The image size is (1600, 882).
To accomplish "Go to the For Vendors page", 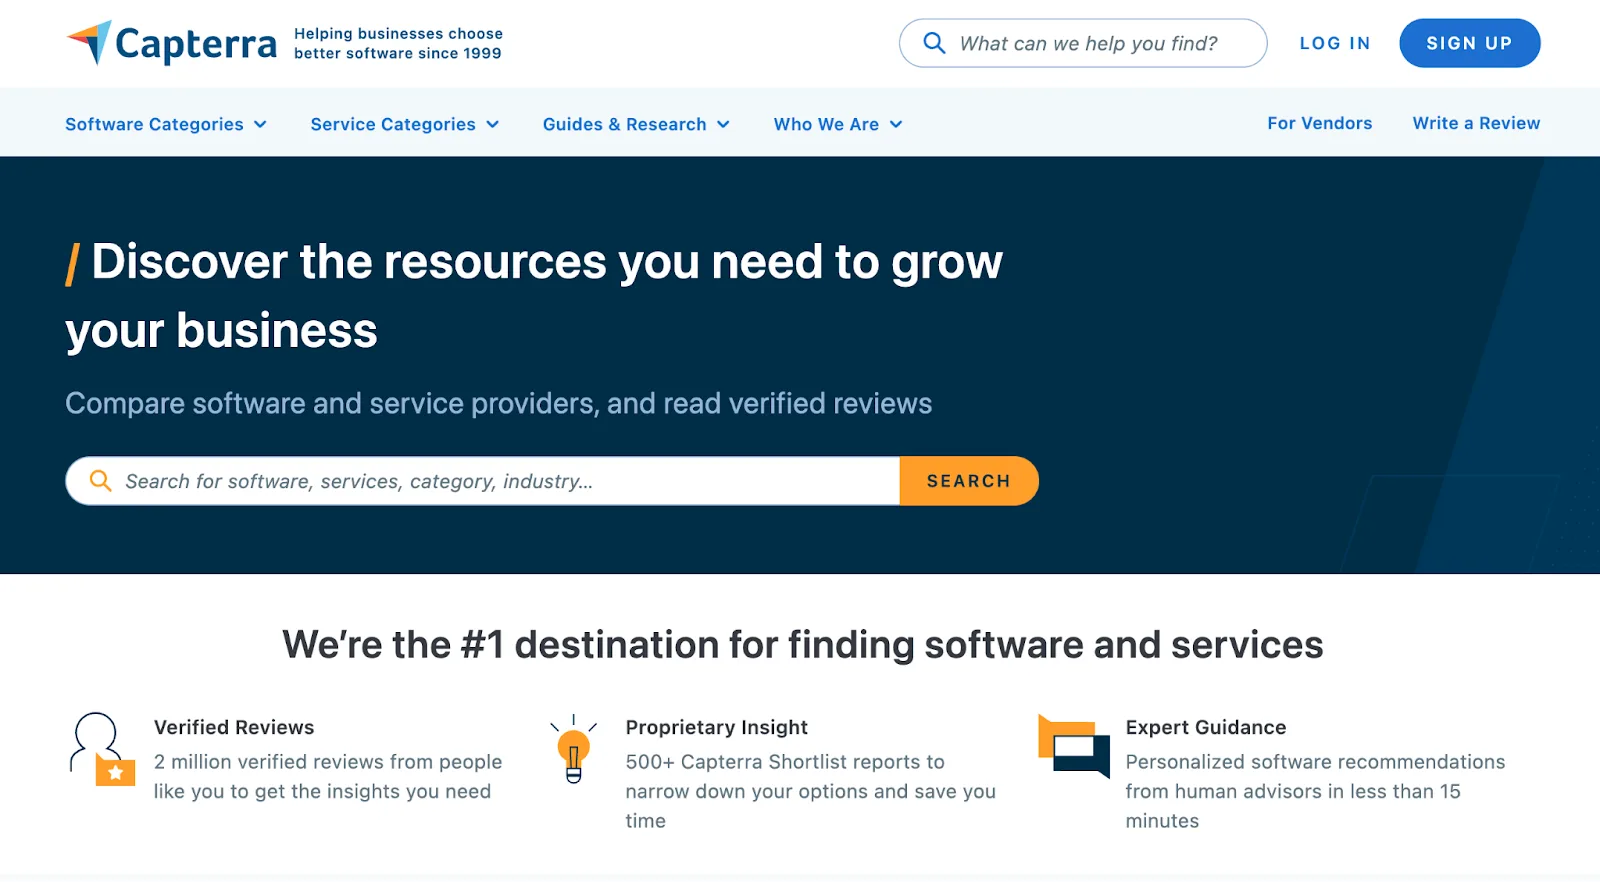I will click(x=1319, y=123).
